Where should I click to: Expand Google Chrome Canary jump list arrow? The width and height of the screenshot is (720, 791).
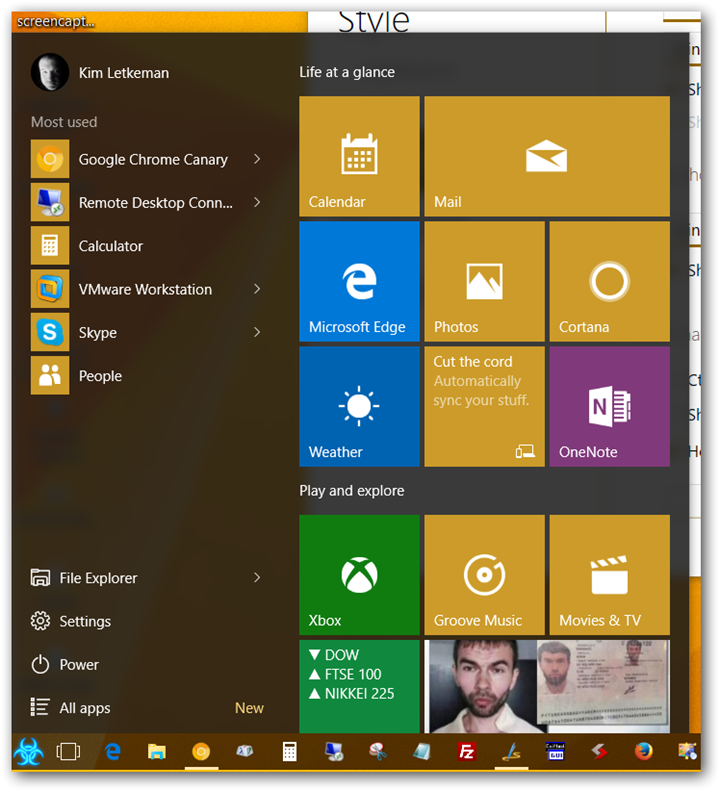click(257, 159)
